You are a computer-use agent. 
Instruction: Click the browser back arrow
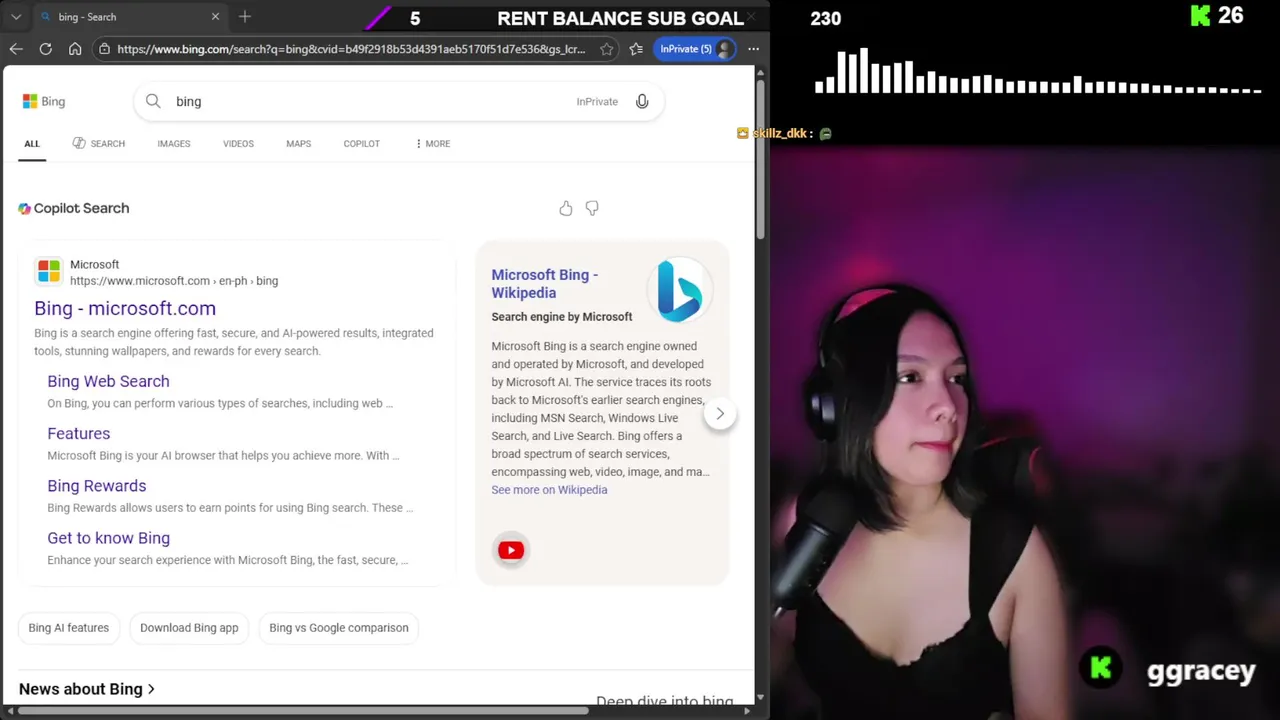[x=16, y=49]
